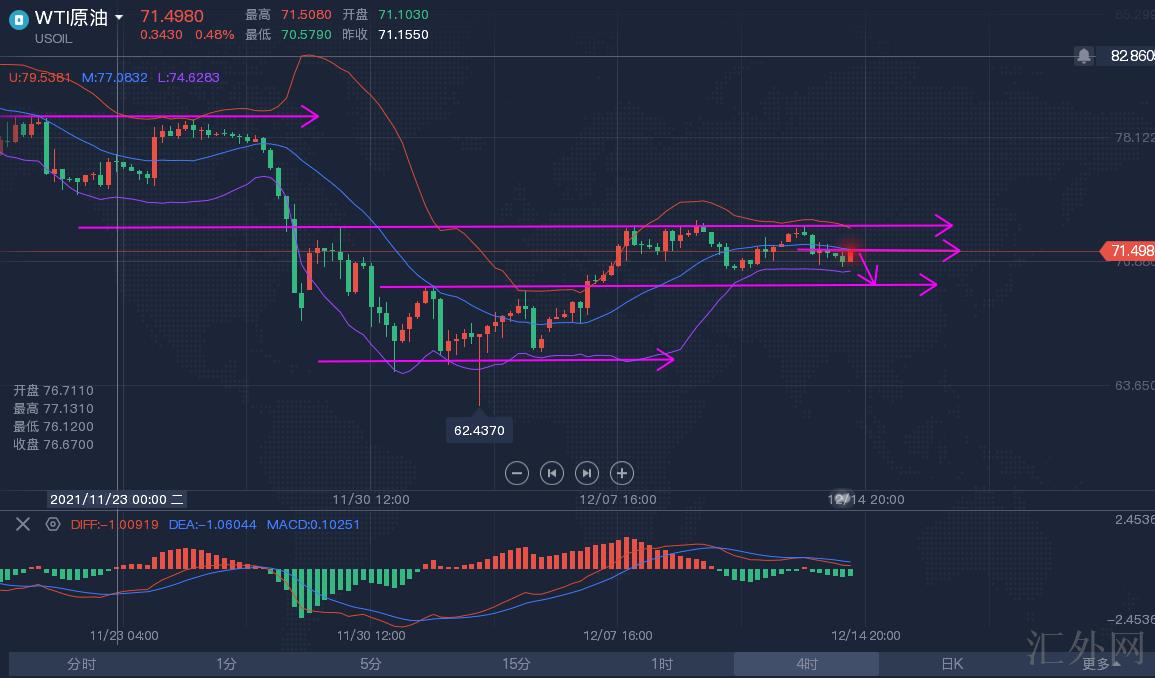Switch to the 日K daily chart tab
The height and width of the screenshot is (678, 1155).
(x=951, y=664)
